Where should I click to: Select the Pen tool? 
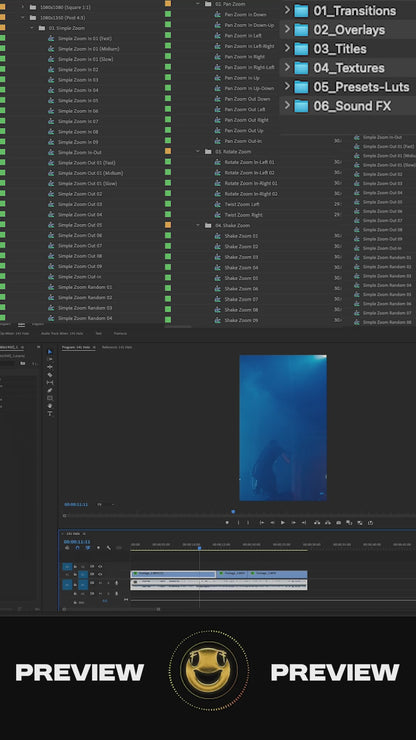pyautogui.click(x=50, y=390)
